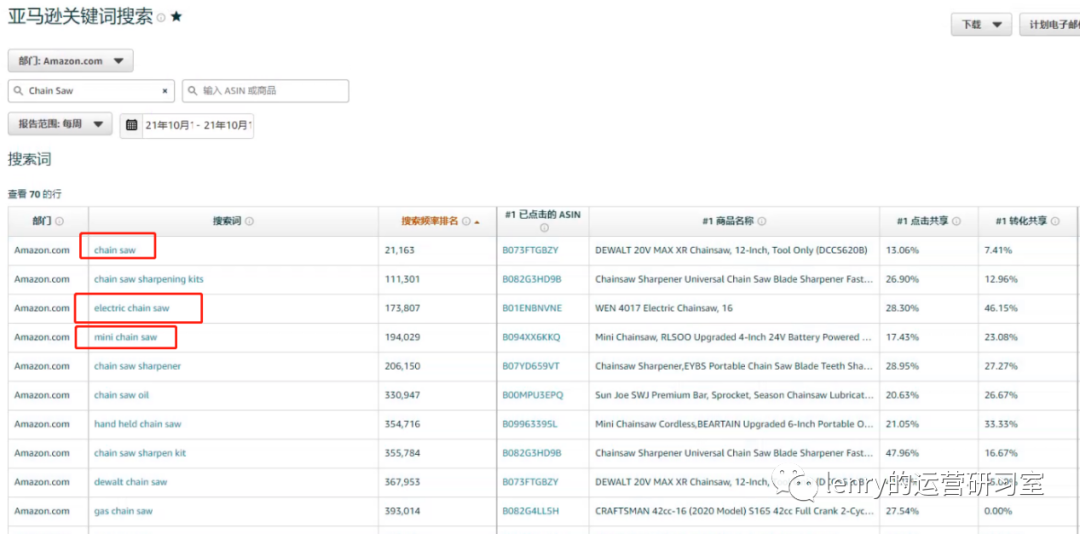
Task: Open the 报告范围: 每周 dropdown
Action: click(60, 124)
